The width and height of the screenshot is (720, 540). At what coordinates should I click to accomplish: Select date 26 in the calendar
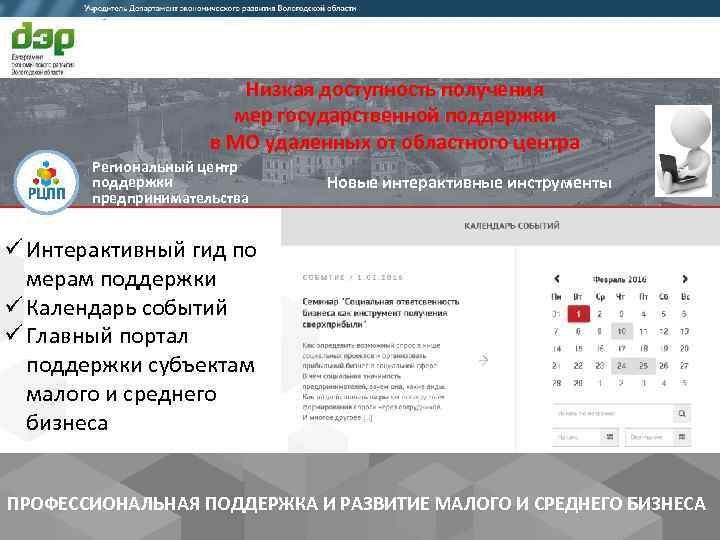tap(664, 366)
